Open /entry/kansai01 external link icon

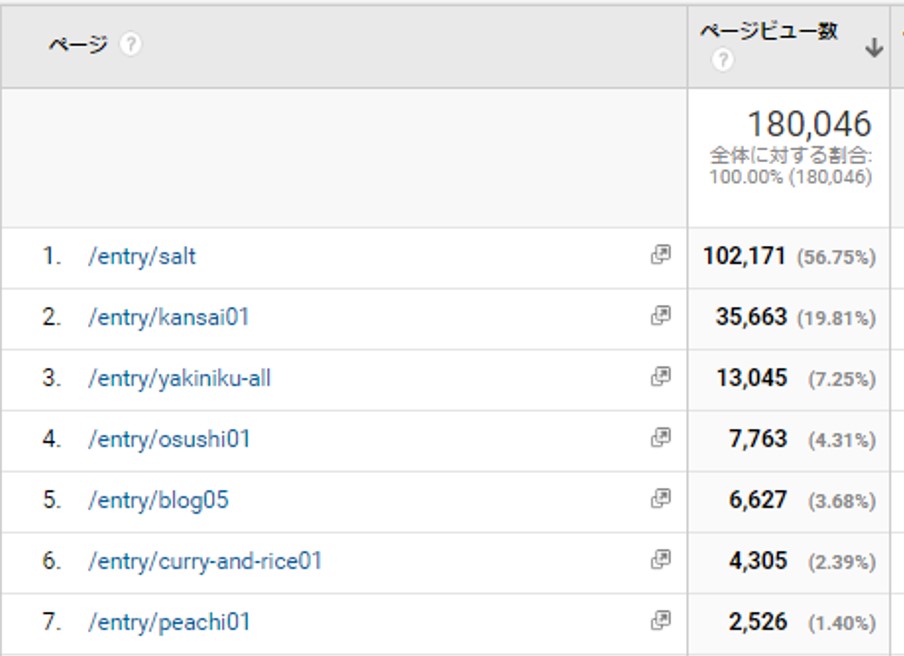click(x=661, y=315)
